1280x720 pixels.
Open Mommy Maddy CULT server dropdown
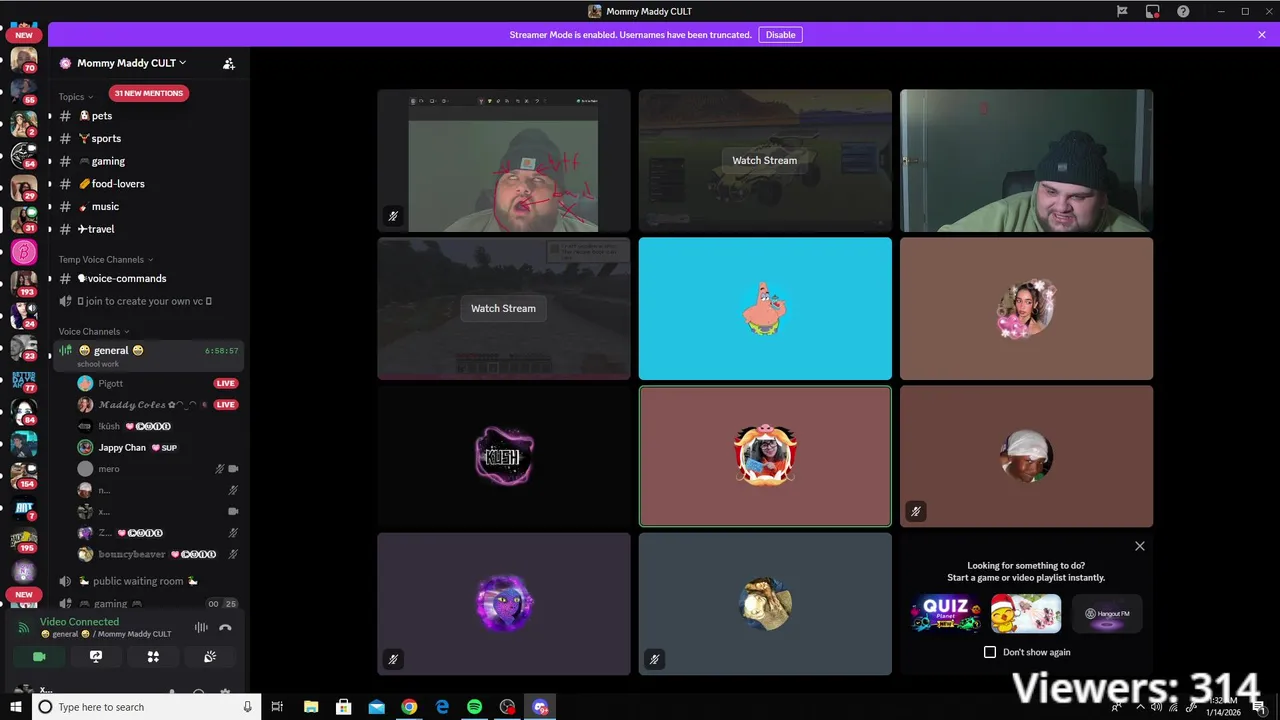click(x=131, y=63)
